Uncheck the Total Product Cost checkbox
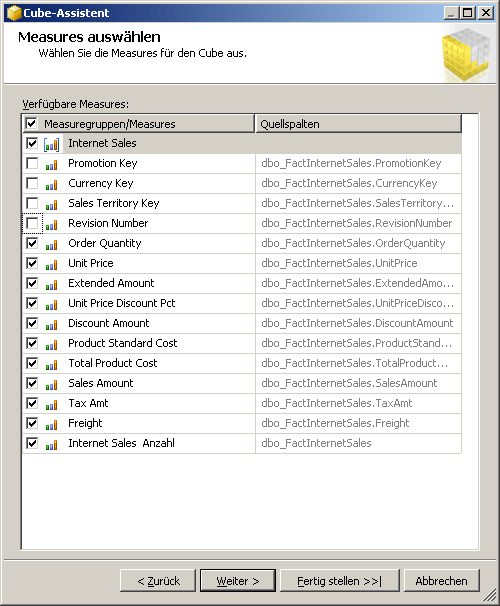 (x=32, y=363)
